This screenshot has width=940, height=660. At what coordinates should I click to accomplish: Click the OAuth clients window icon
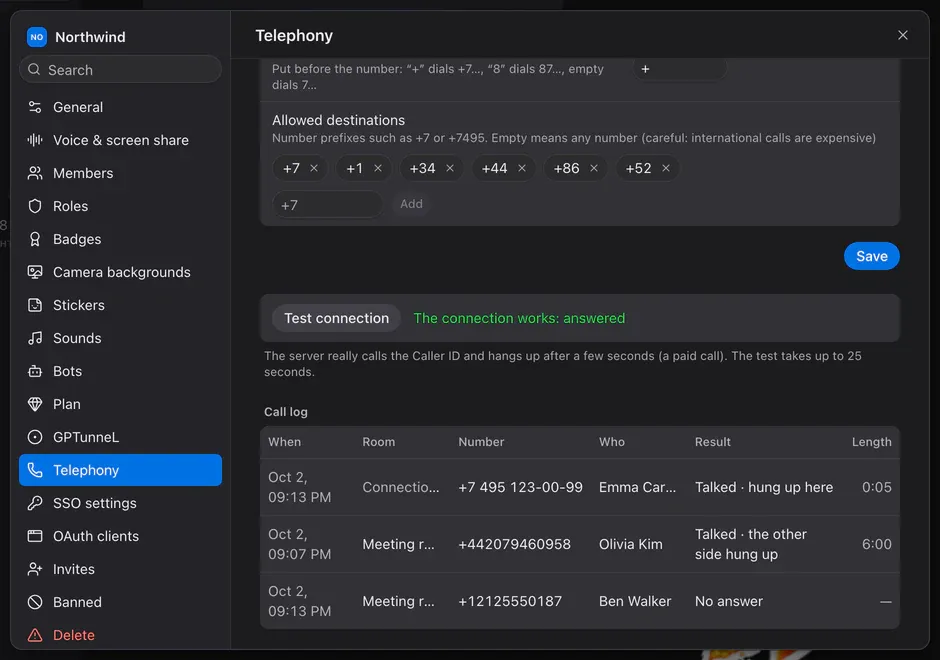35,536
